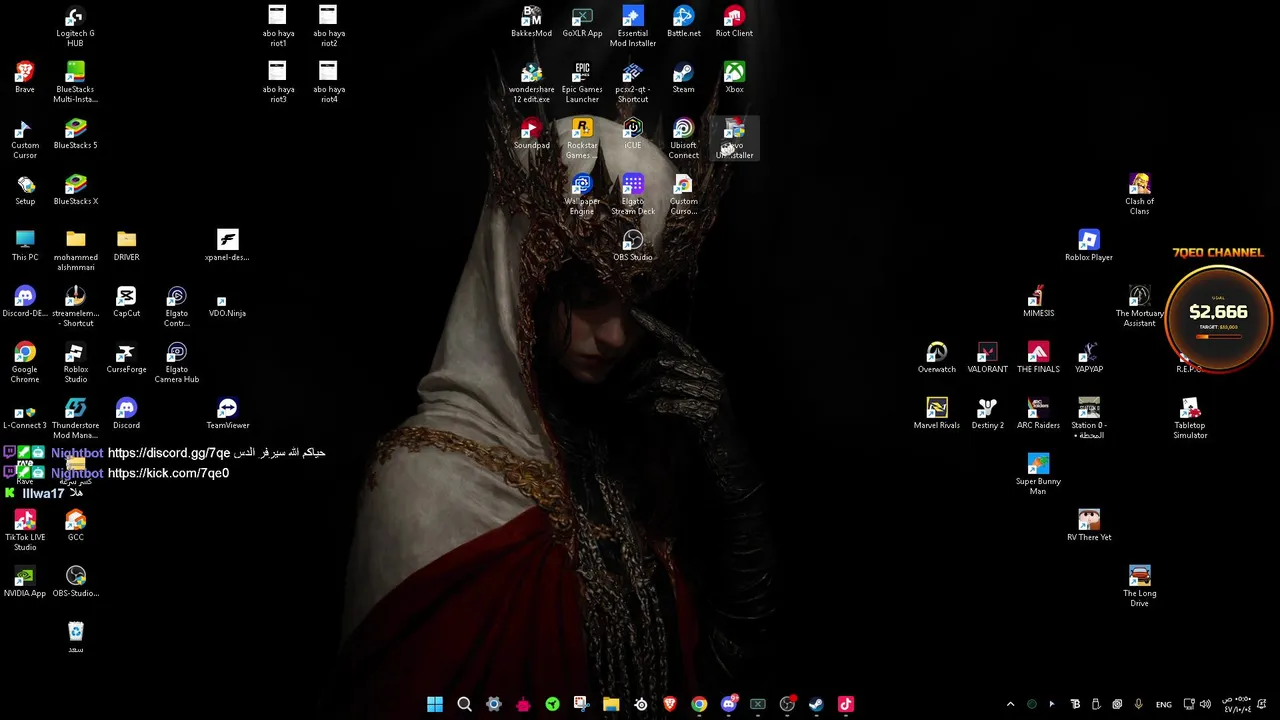This screenshot has height=720, width=1280.
Task: Launch the Brave browser desktop shortcut
Action: tap(25, 78)
